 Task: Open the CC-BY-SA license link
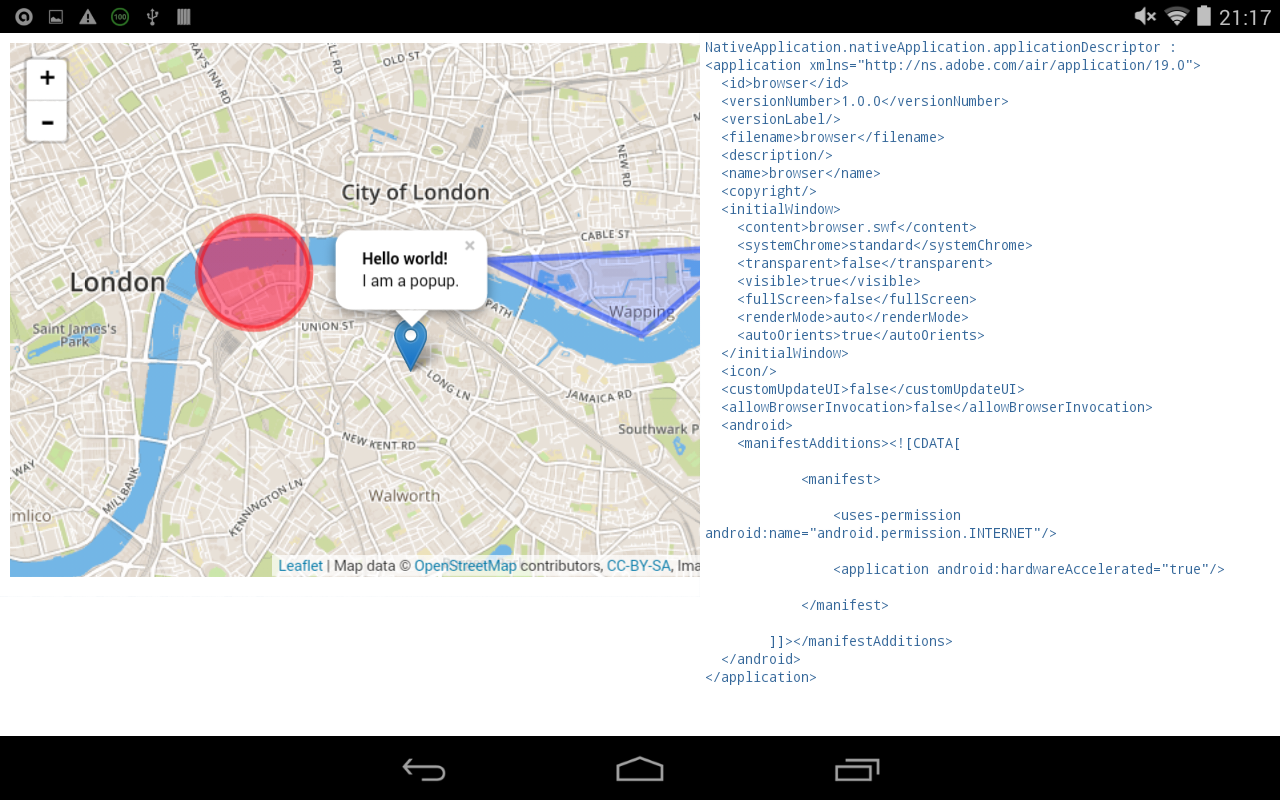click(638, 566)
